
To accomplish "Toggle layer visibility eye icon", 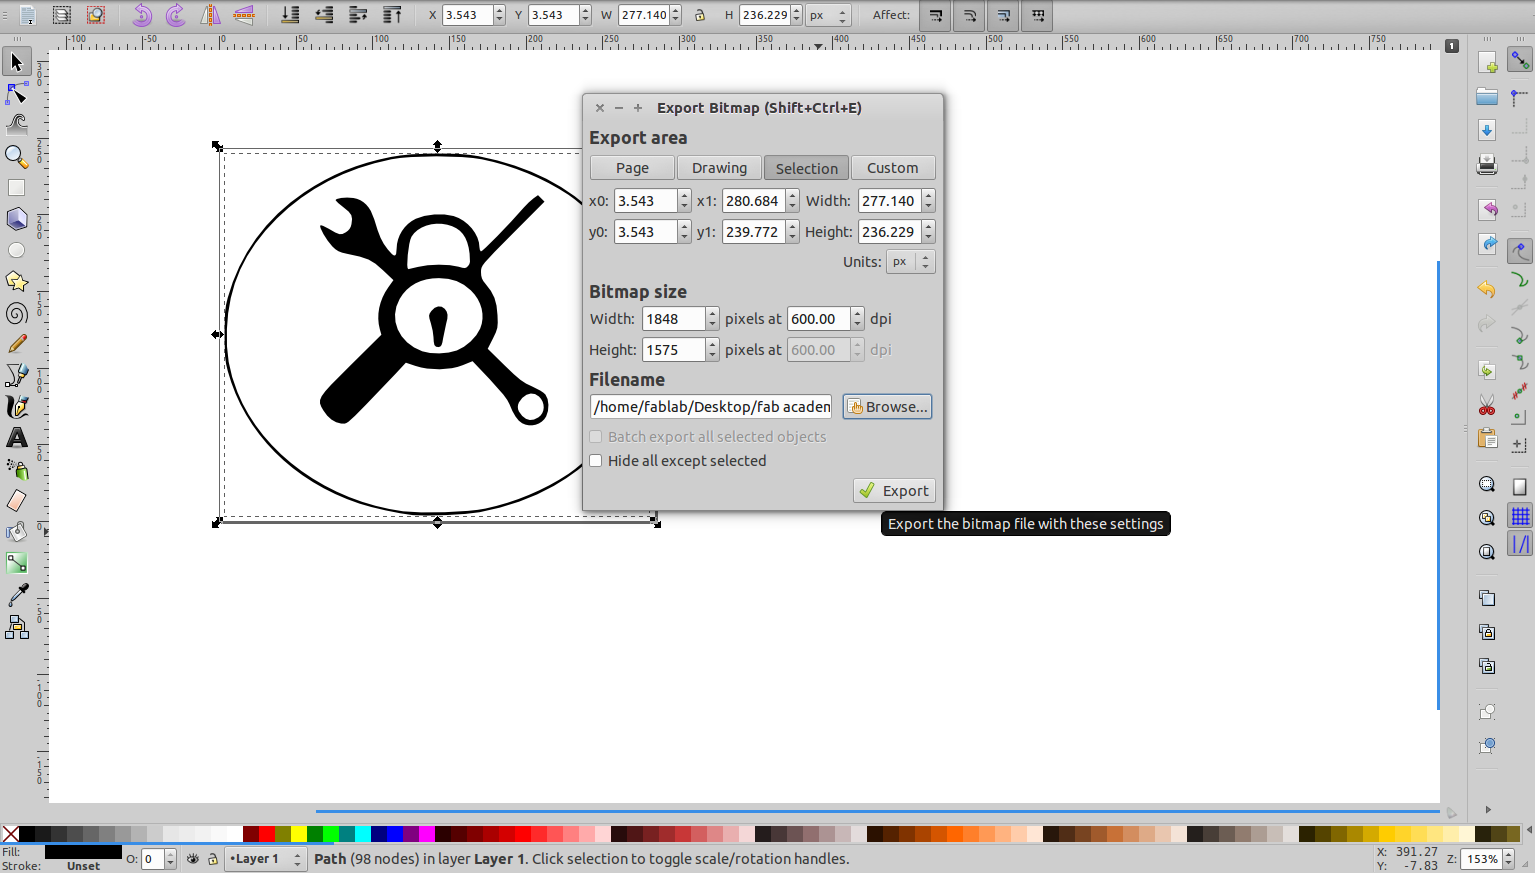I will point(193,859).
